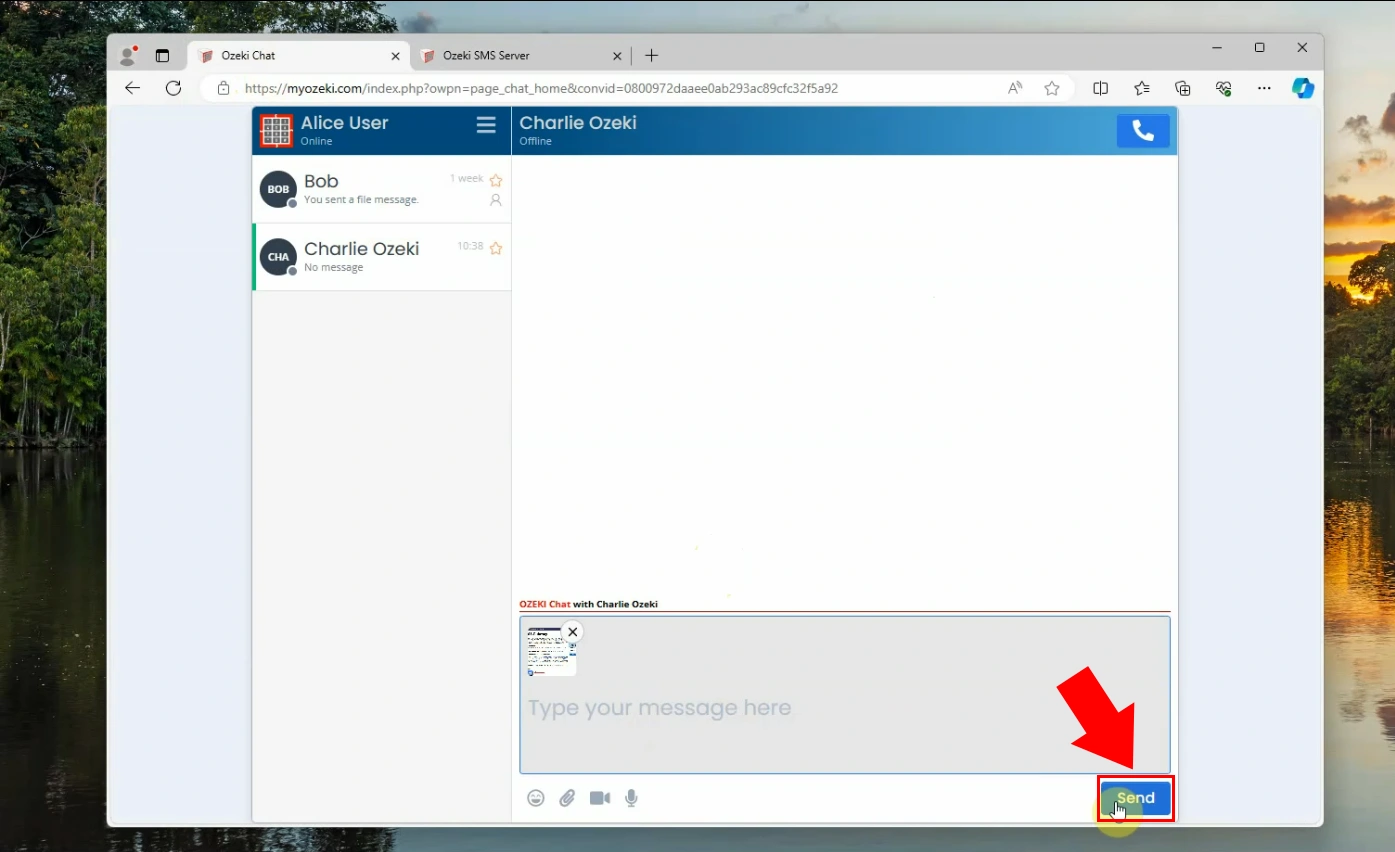The width and height of the screenshot is (1395, 852).
Task: Click the CHA avatar
Action: click(x=278, y=257)
